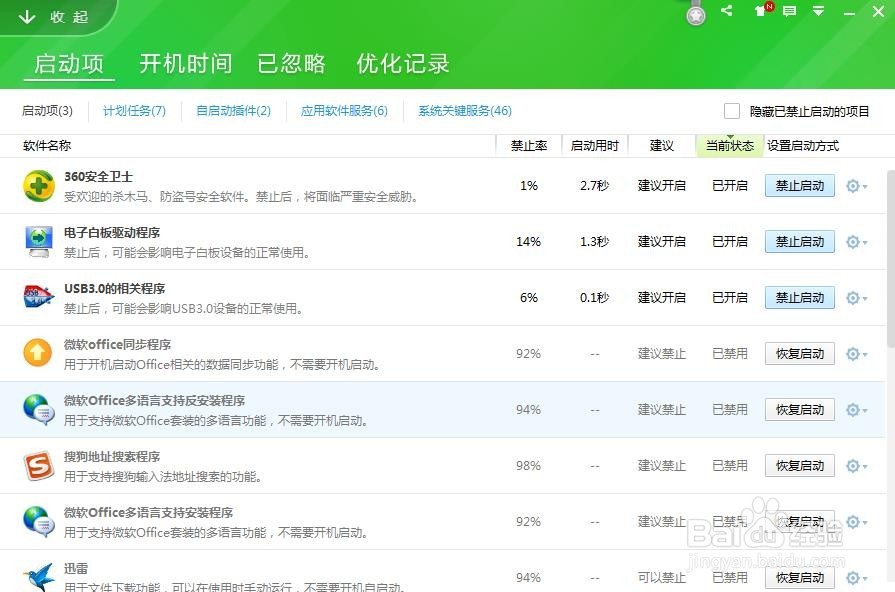
Task: Open the feedback message icon
Action: 789,11
